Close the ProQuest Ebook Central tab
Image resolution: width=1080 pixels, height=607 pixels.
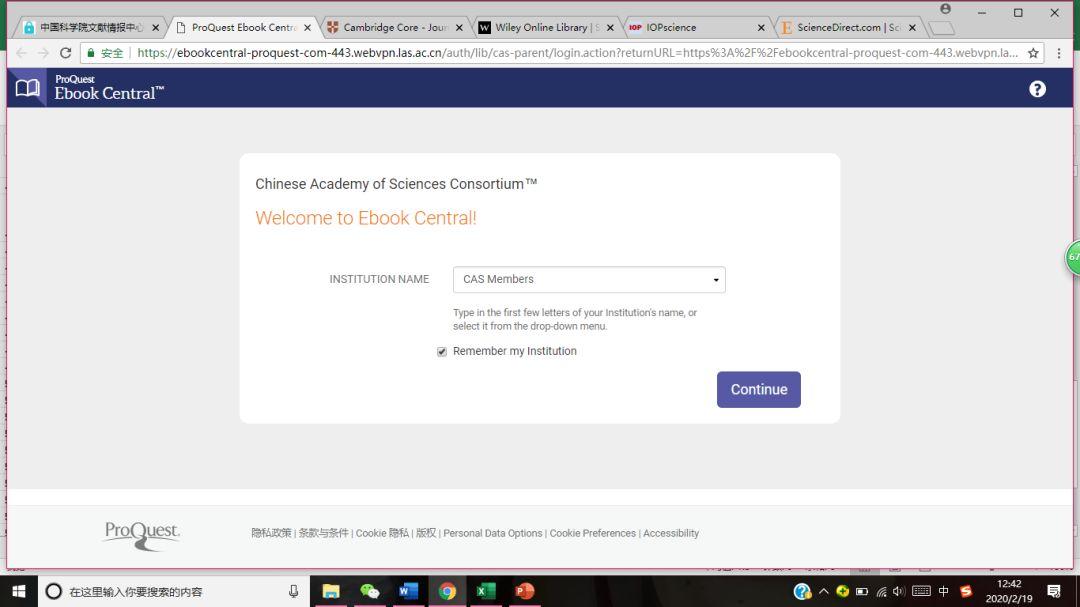click(307, 28)
